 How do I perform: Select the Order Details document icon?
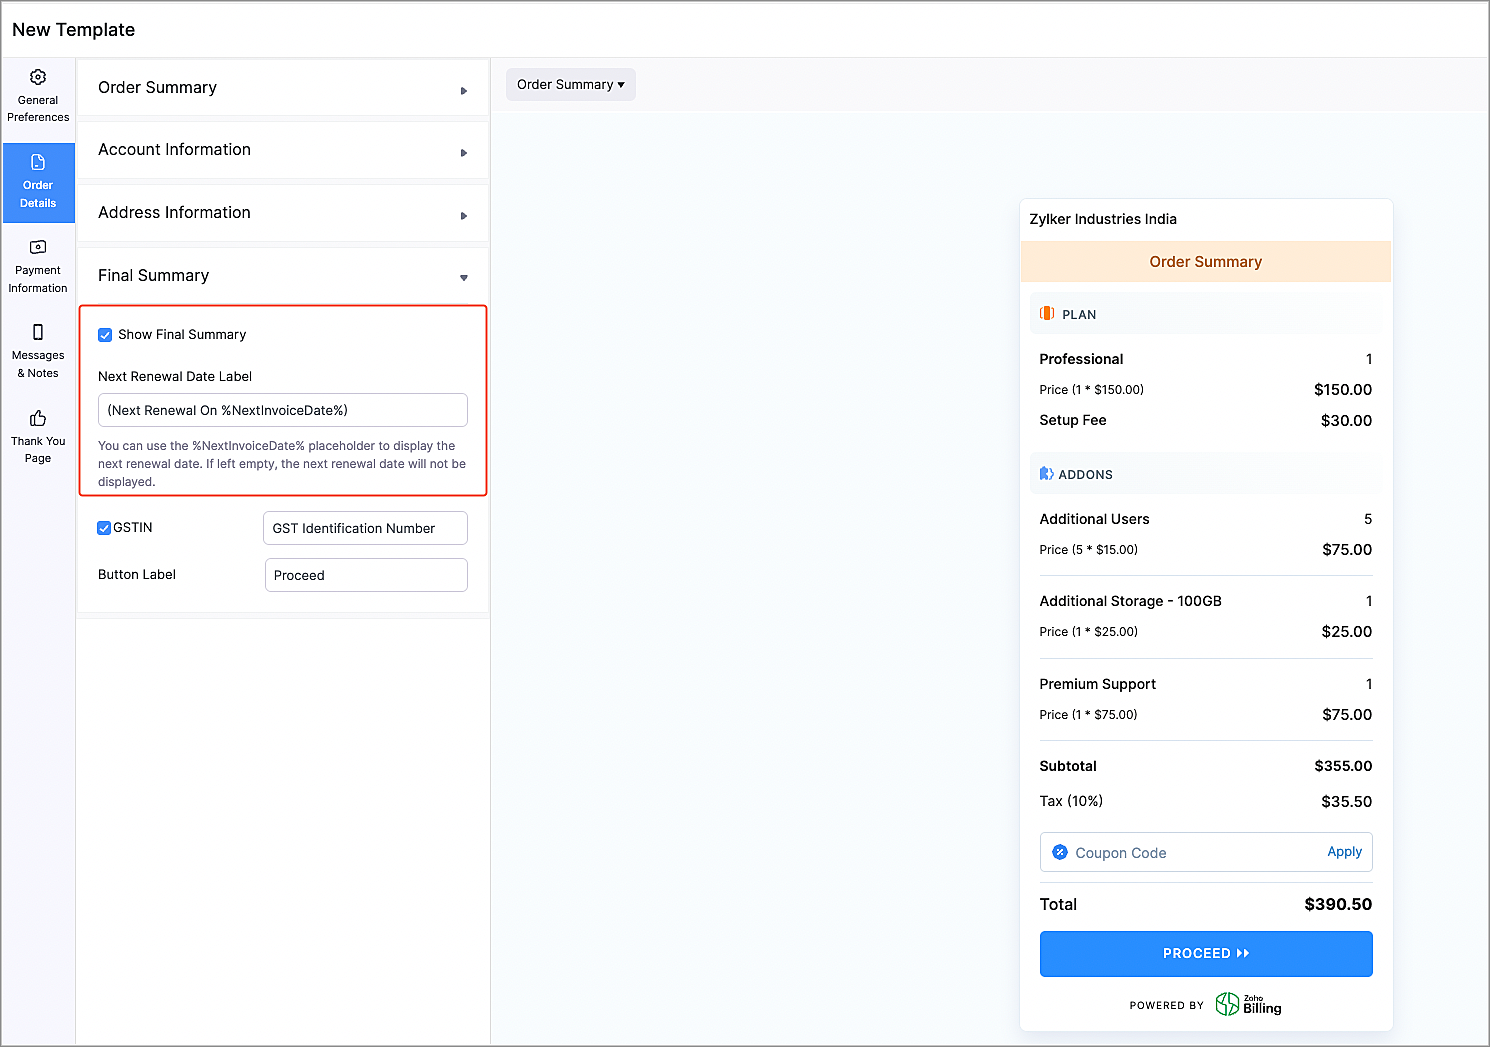(x=38, y=162)
